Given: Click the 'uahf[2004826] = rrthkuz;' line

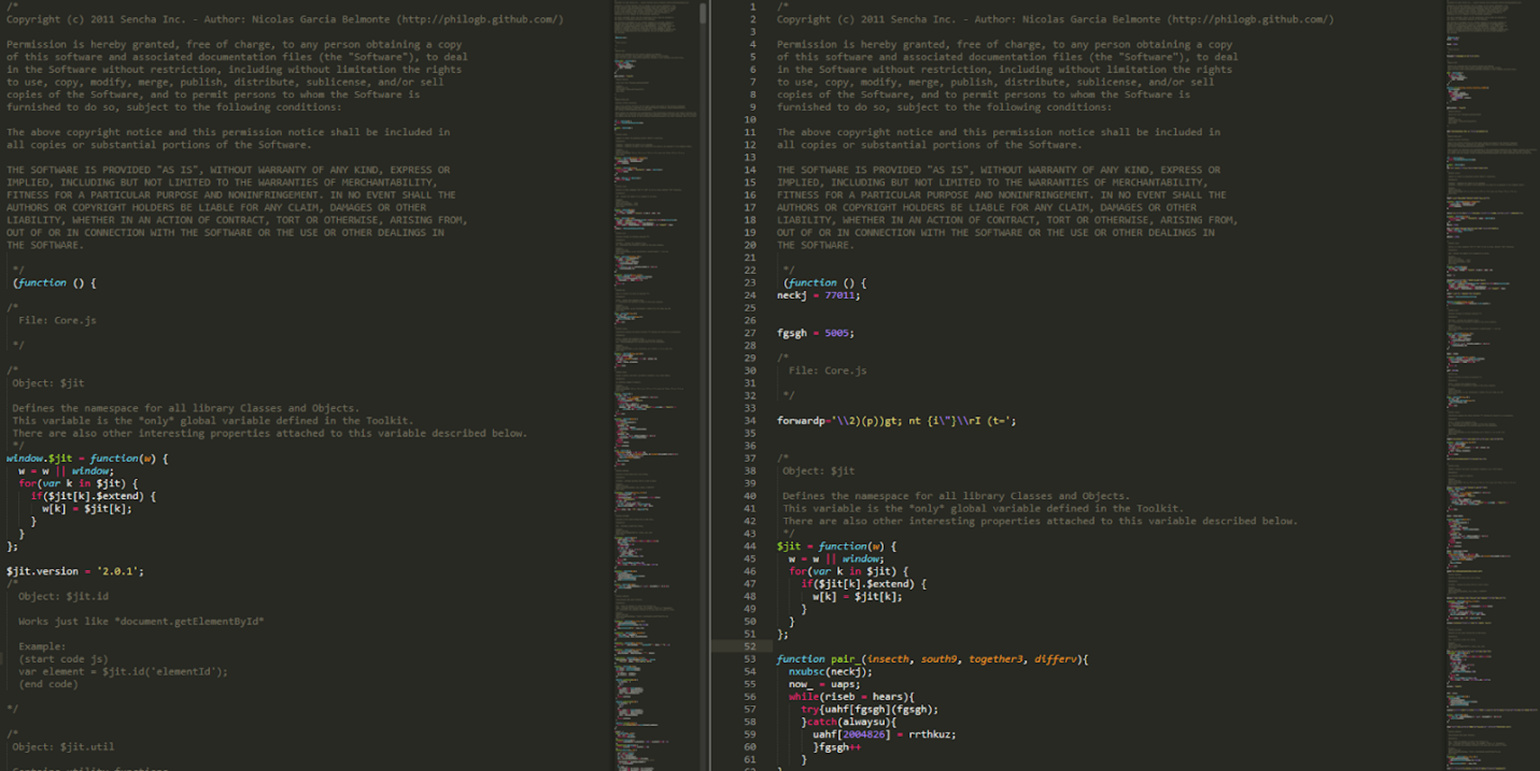Looking at the screenshot, I should coord(884,734).
